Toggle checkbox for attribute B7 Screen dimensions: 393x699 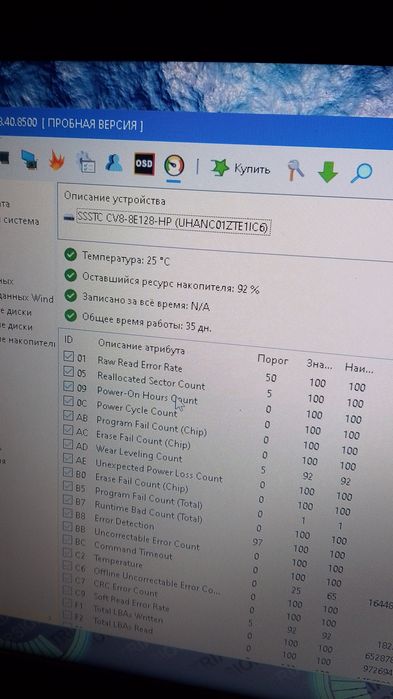tap(68, 499)
